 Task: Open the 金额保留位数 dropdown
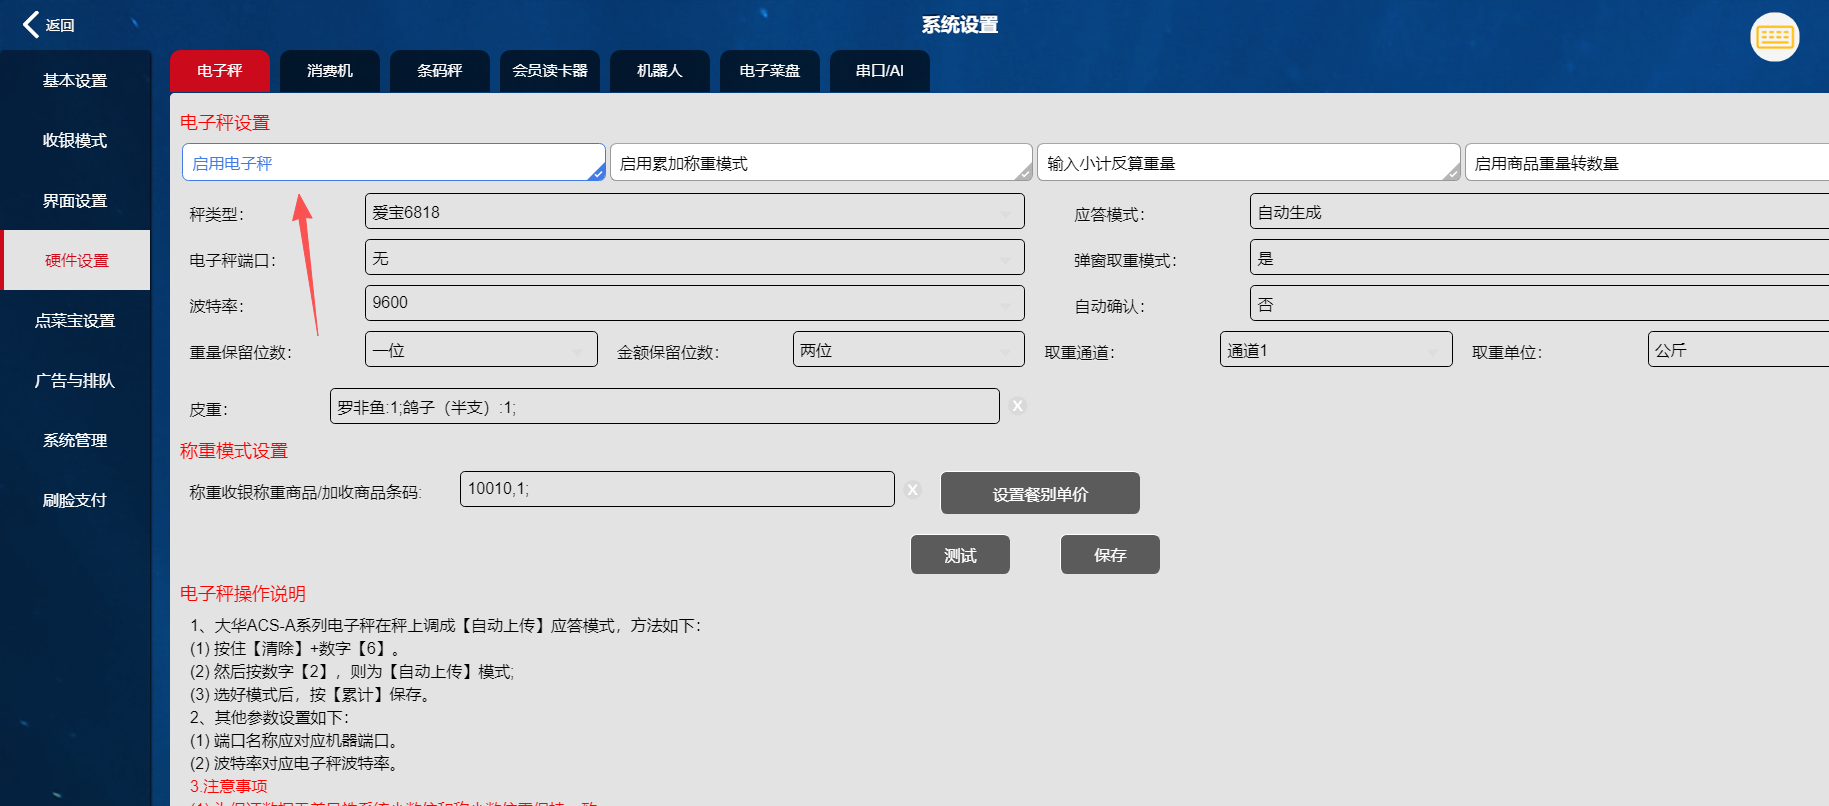click(x=908, y=350)
